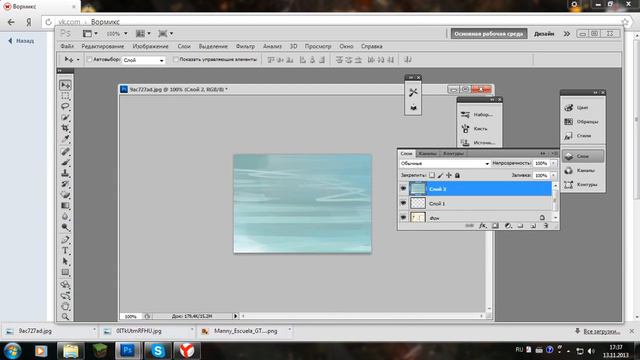The image size is (640, 360).
Task: Select the Spot Healing Brush tool
Action: [x=65, y=151]
